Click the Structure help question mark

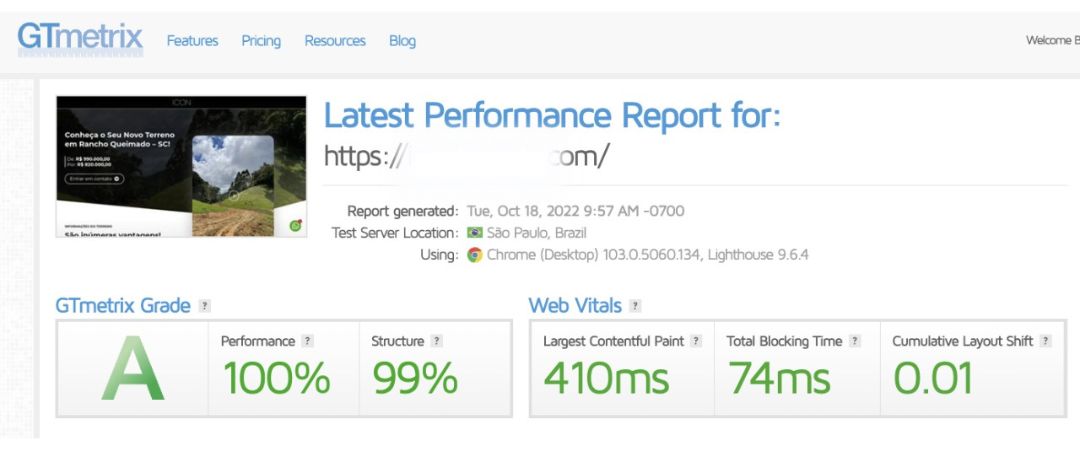point(436,341)
